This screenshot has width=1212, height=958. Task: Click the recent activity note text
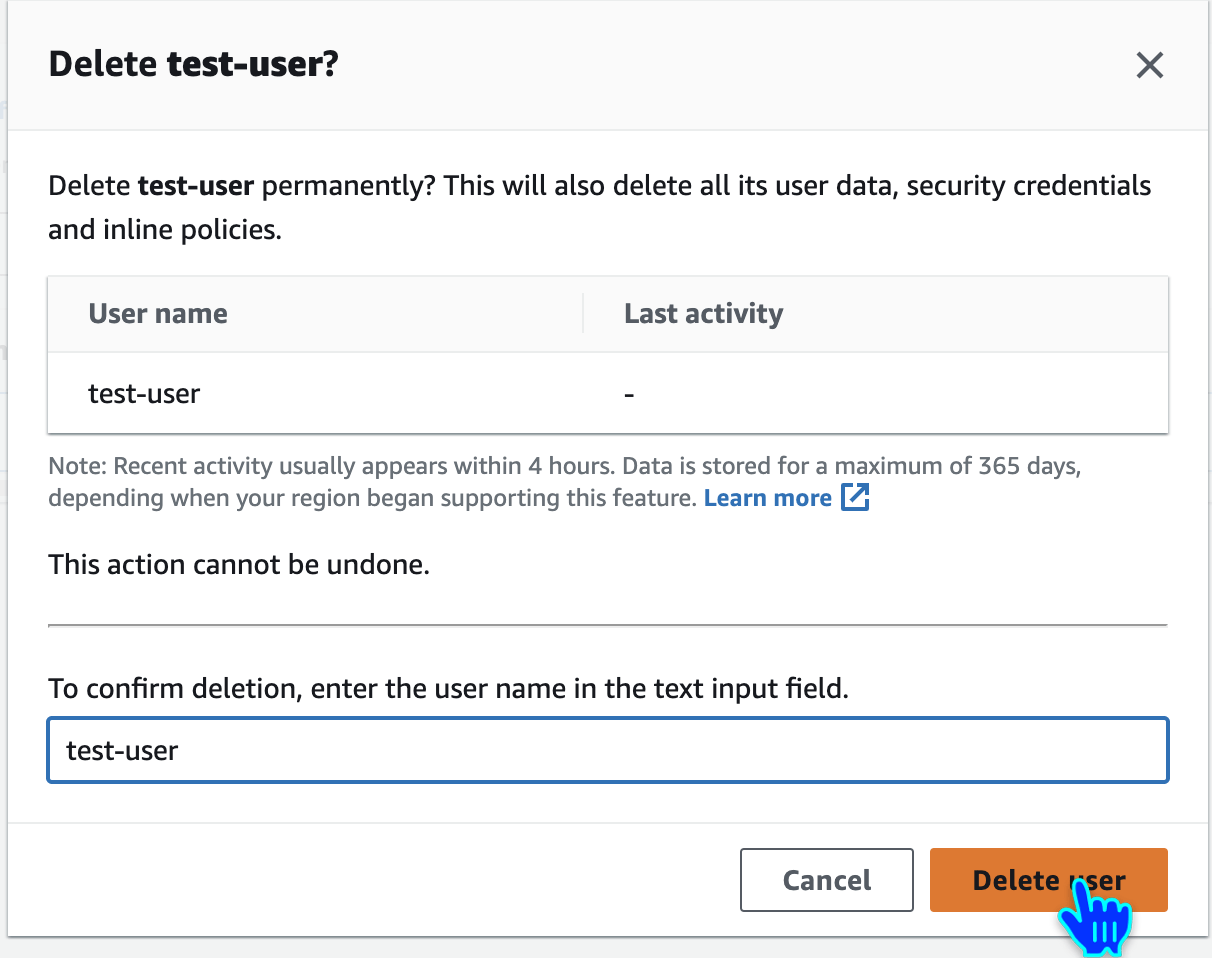click(400, 467)
